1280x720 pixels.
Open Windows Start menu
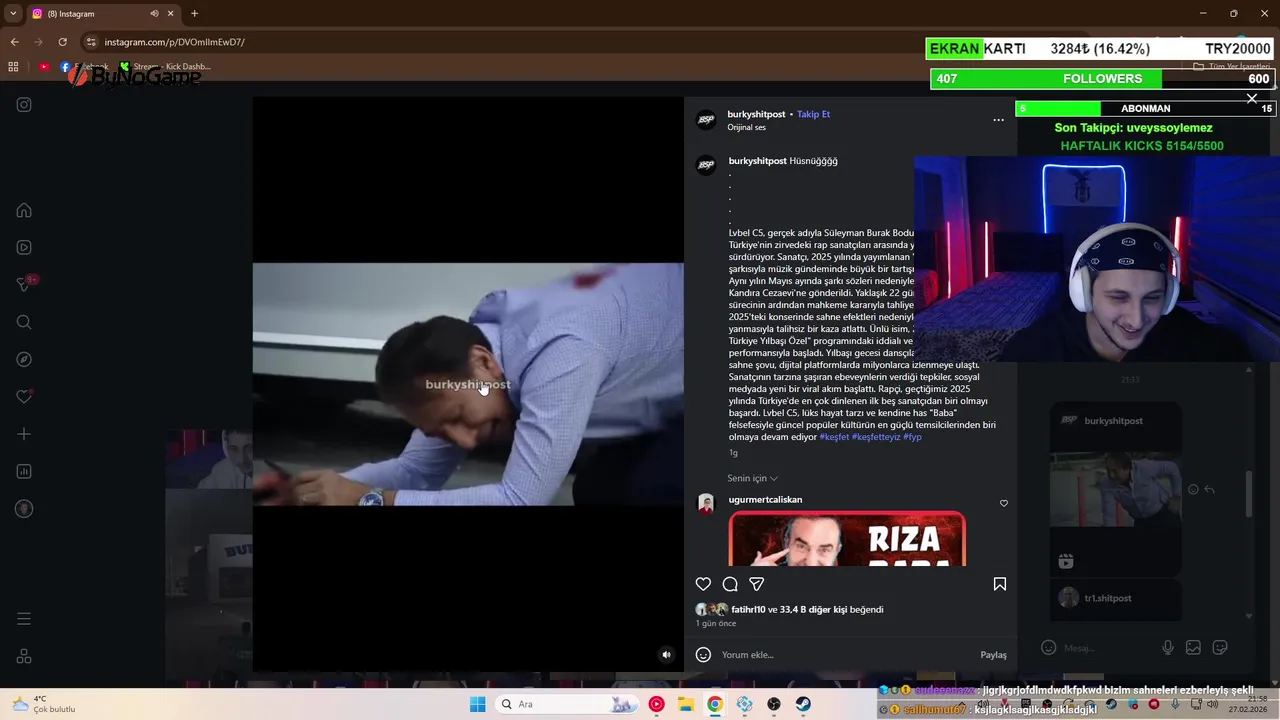click(477, 704)
